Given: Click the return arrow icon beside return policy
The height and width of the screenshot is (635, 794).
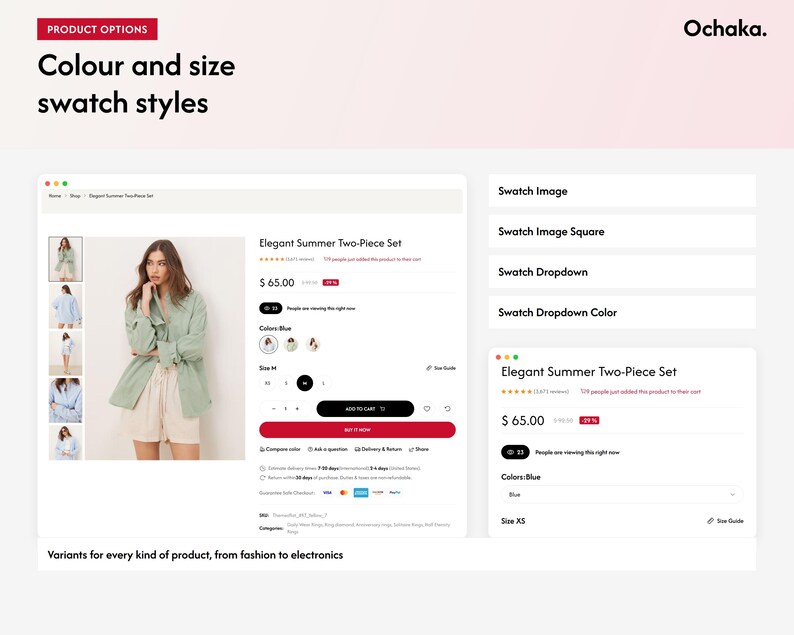Looking at the screenshot, I should click(262, 478).
